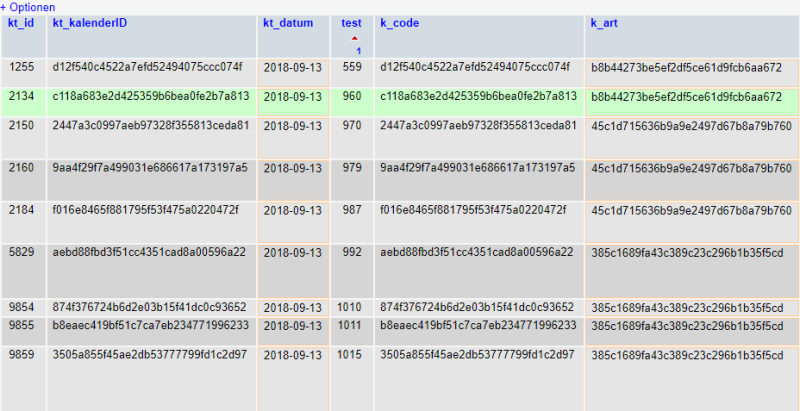The width and height of the screenshot is (800, 411).
Task: Click the kt_datum cell in row 9855
Action: [x=292, y=326]
